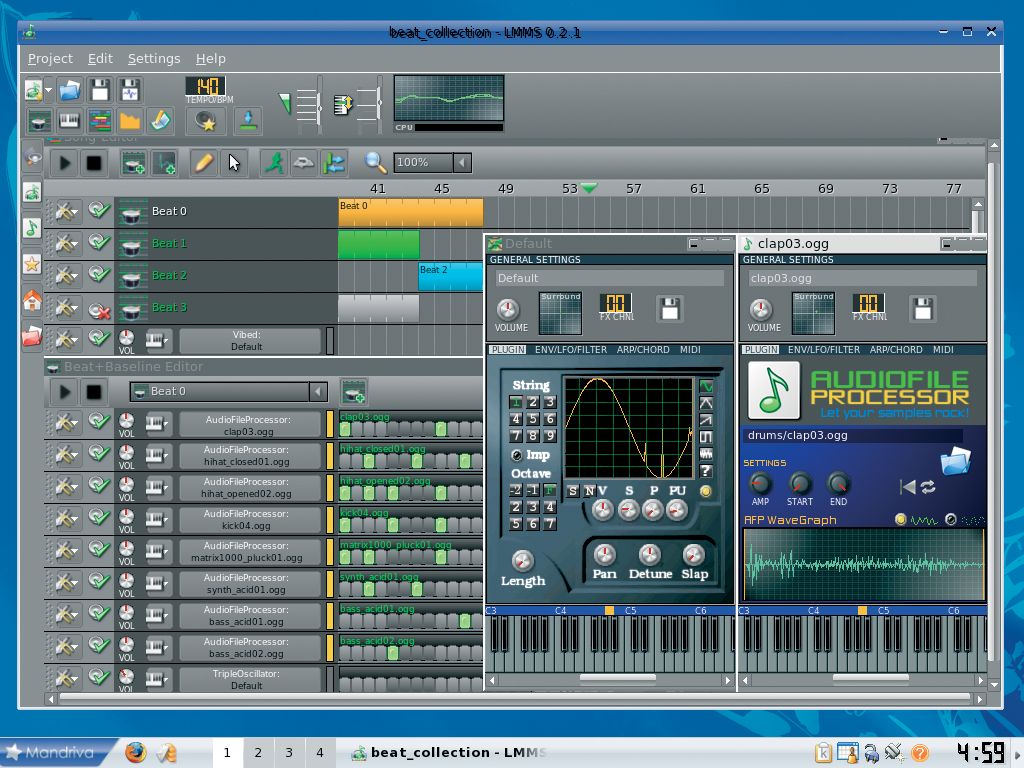This screenshot has height=768, width=1024.
Task: Switch to ARP/CHORD tab in clap03.ogg window
Action: 896,350
